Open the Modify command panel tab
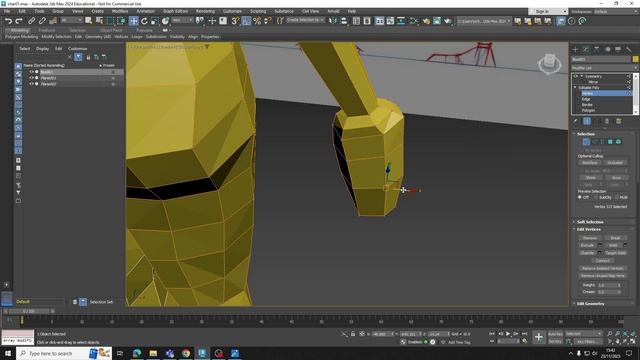640x360 pixels. click(586, 49)
